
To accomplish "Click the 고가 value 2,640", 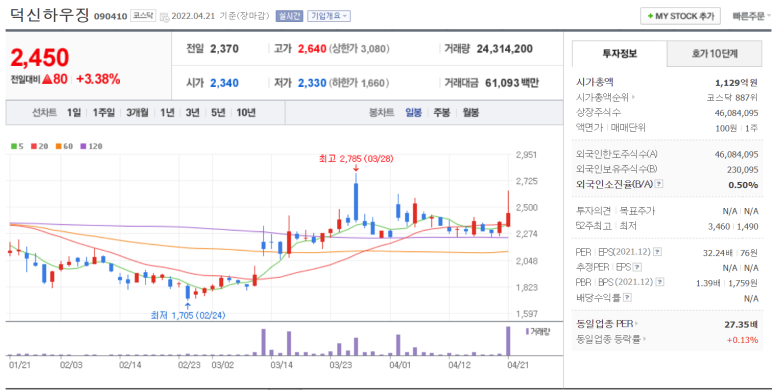I will click(x=312, y=49).
